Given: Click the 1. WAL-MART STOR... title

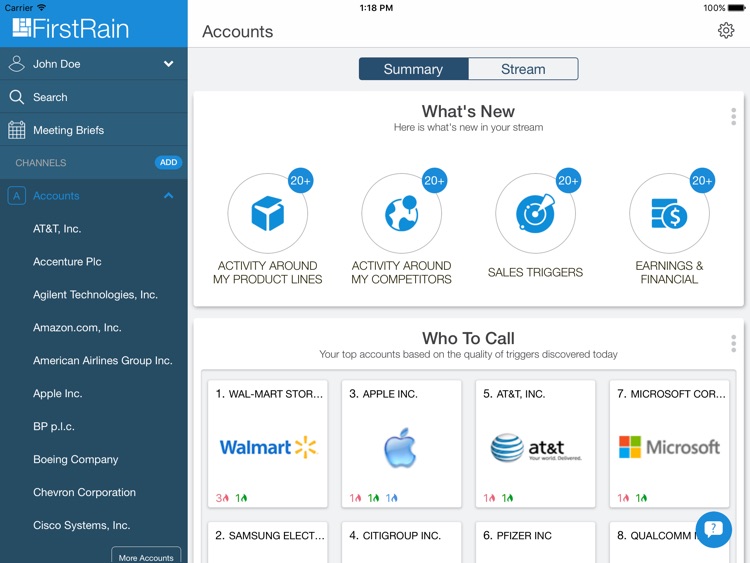Looking at the screenshot, I should coord(269,394).
